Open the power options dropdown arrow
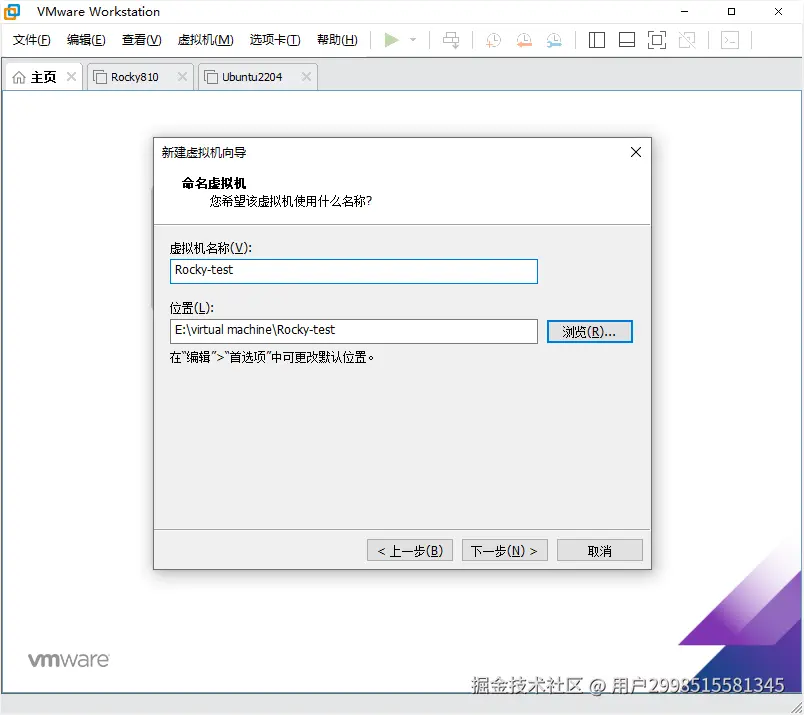 pyautogui.click(x=413, y=39)
